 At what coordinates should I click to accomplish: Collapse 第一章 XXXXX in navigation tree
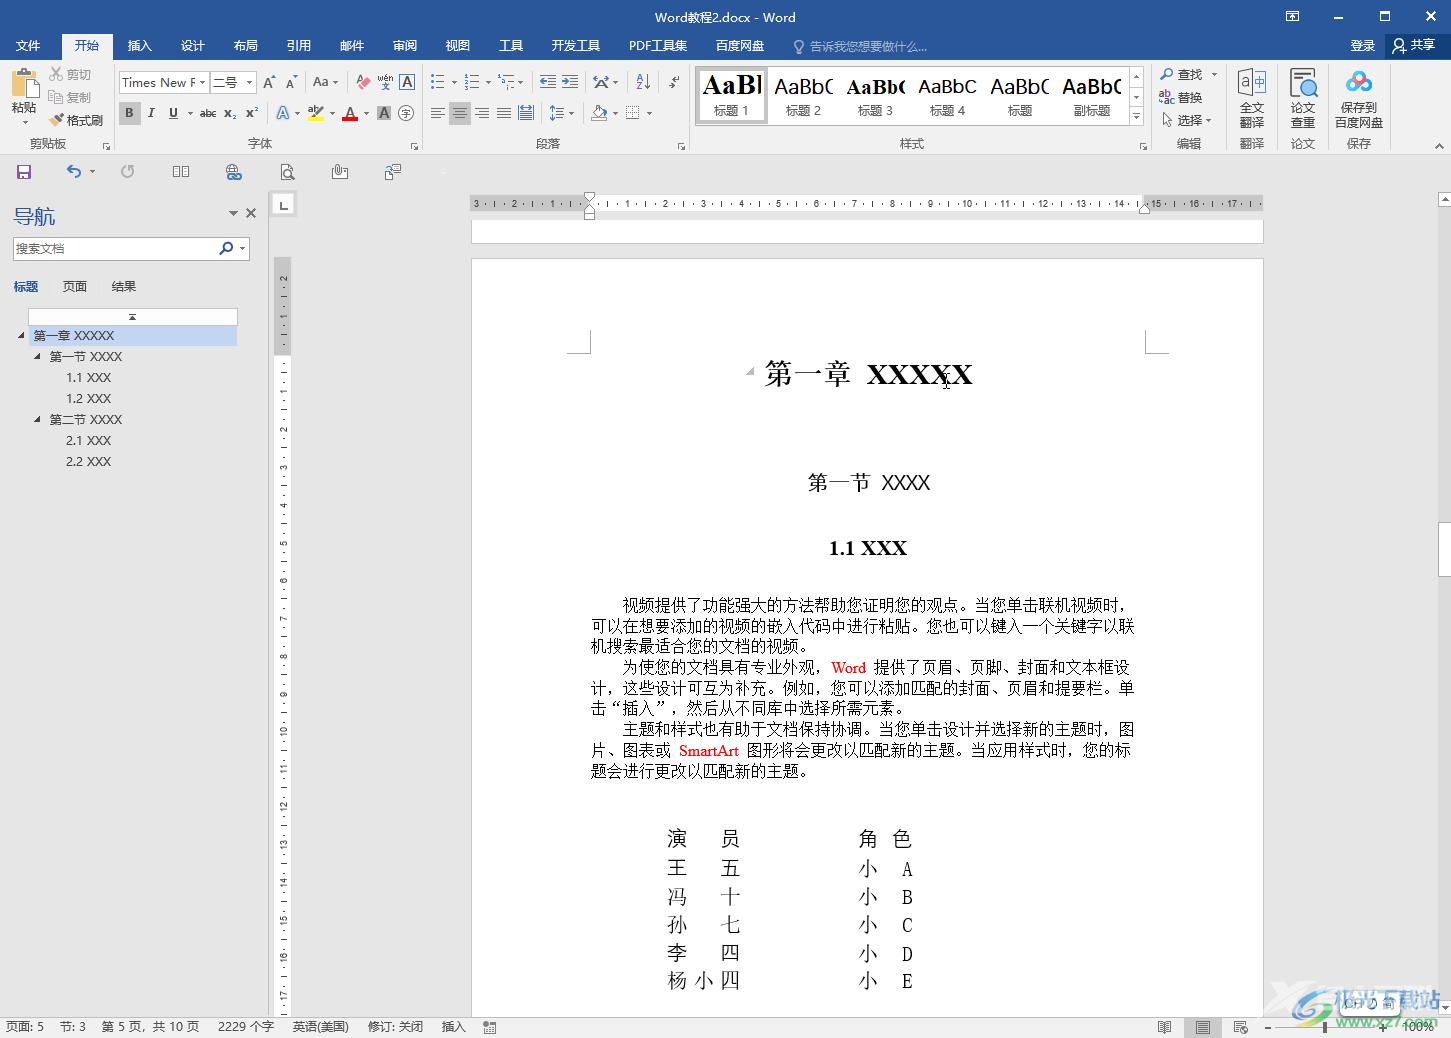coord(21,336)
